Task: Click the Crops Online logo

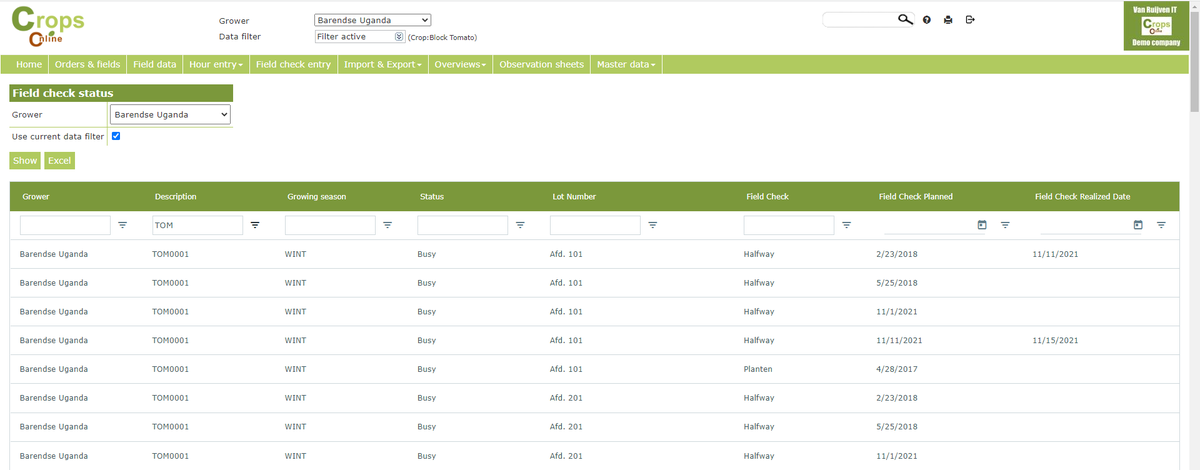Action: coord(47,27)
